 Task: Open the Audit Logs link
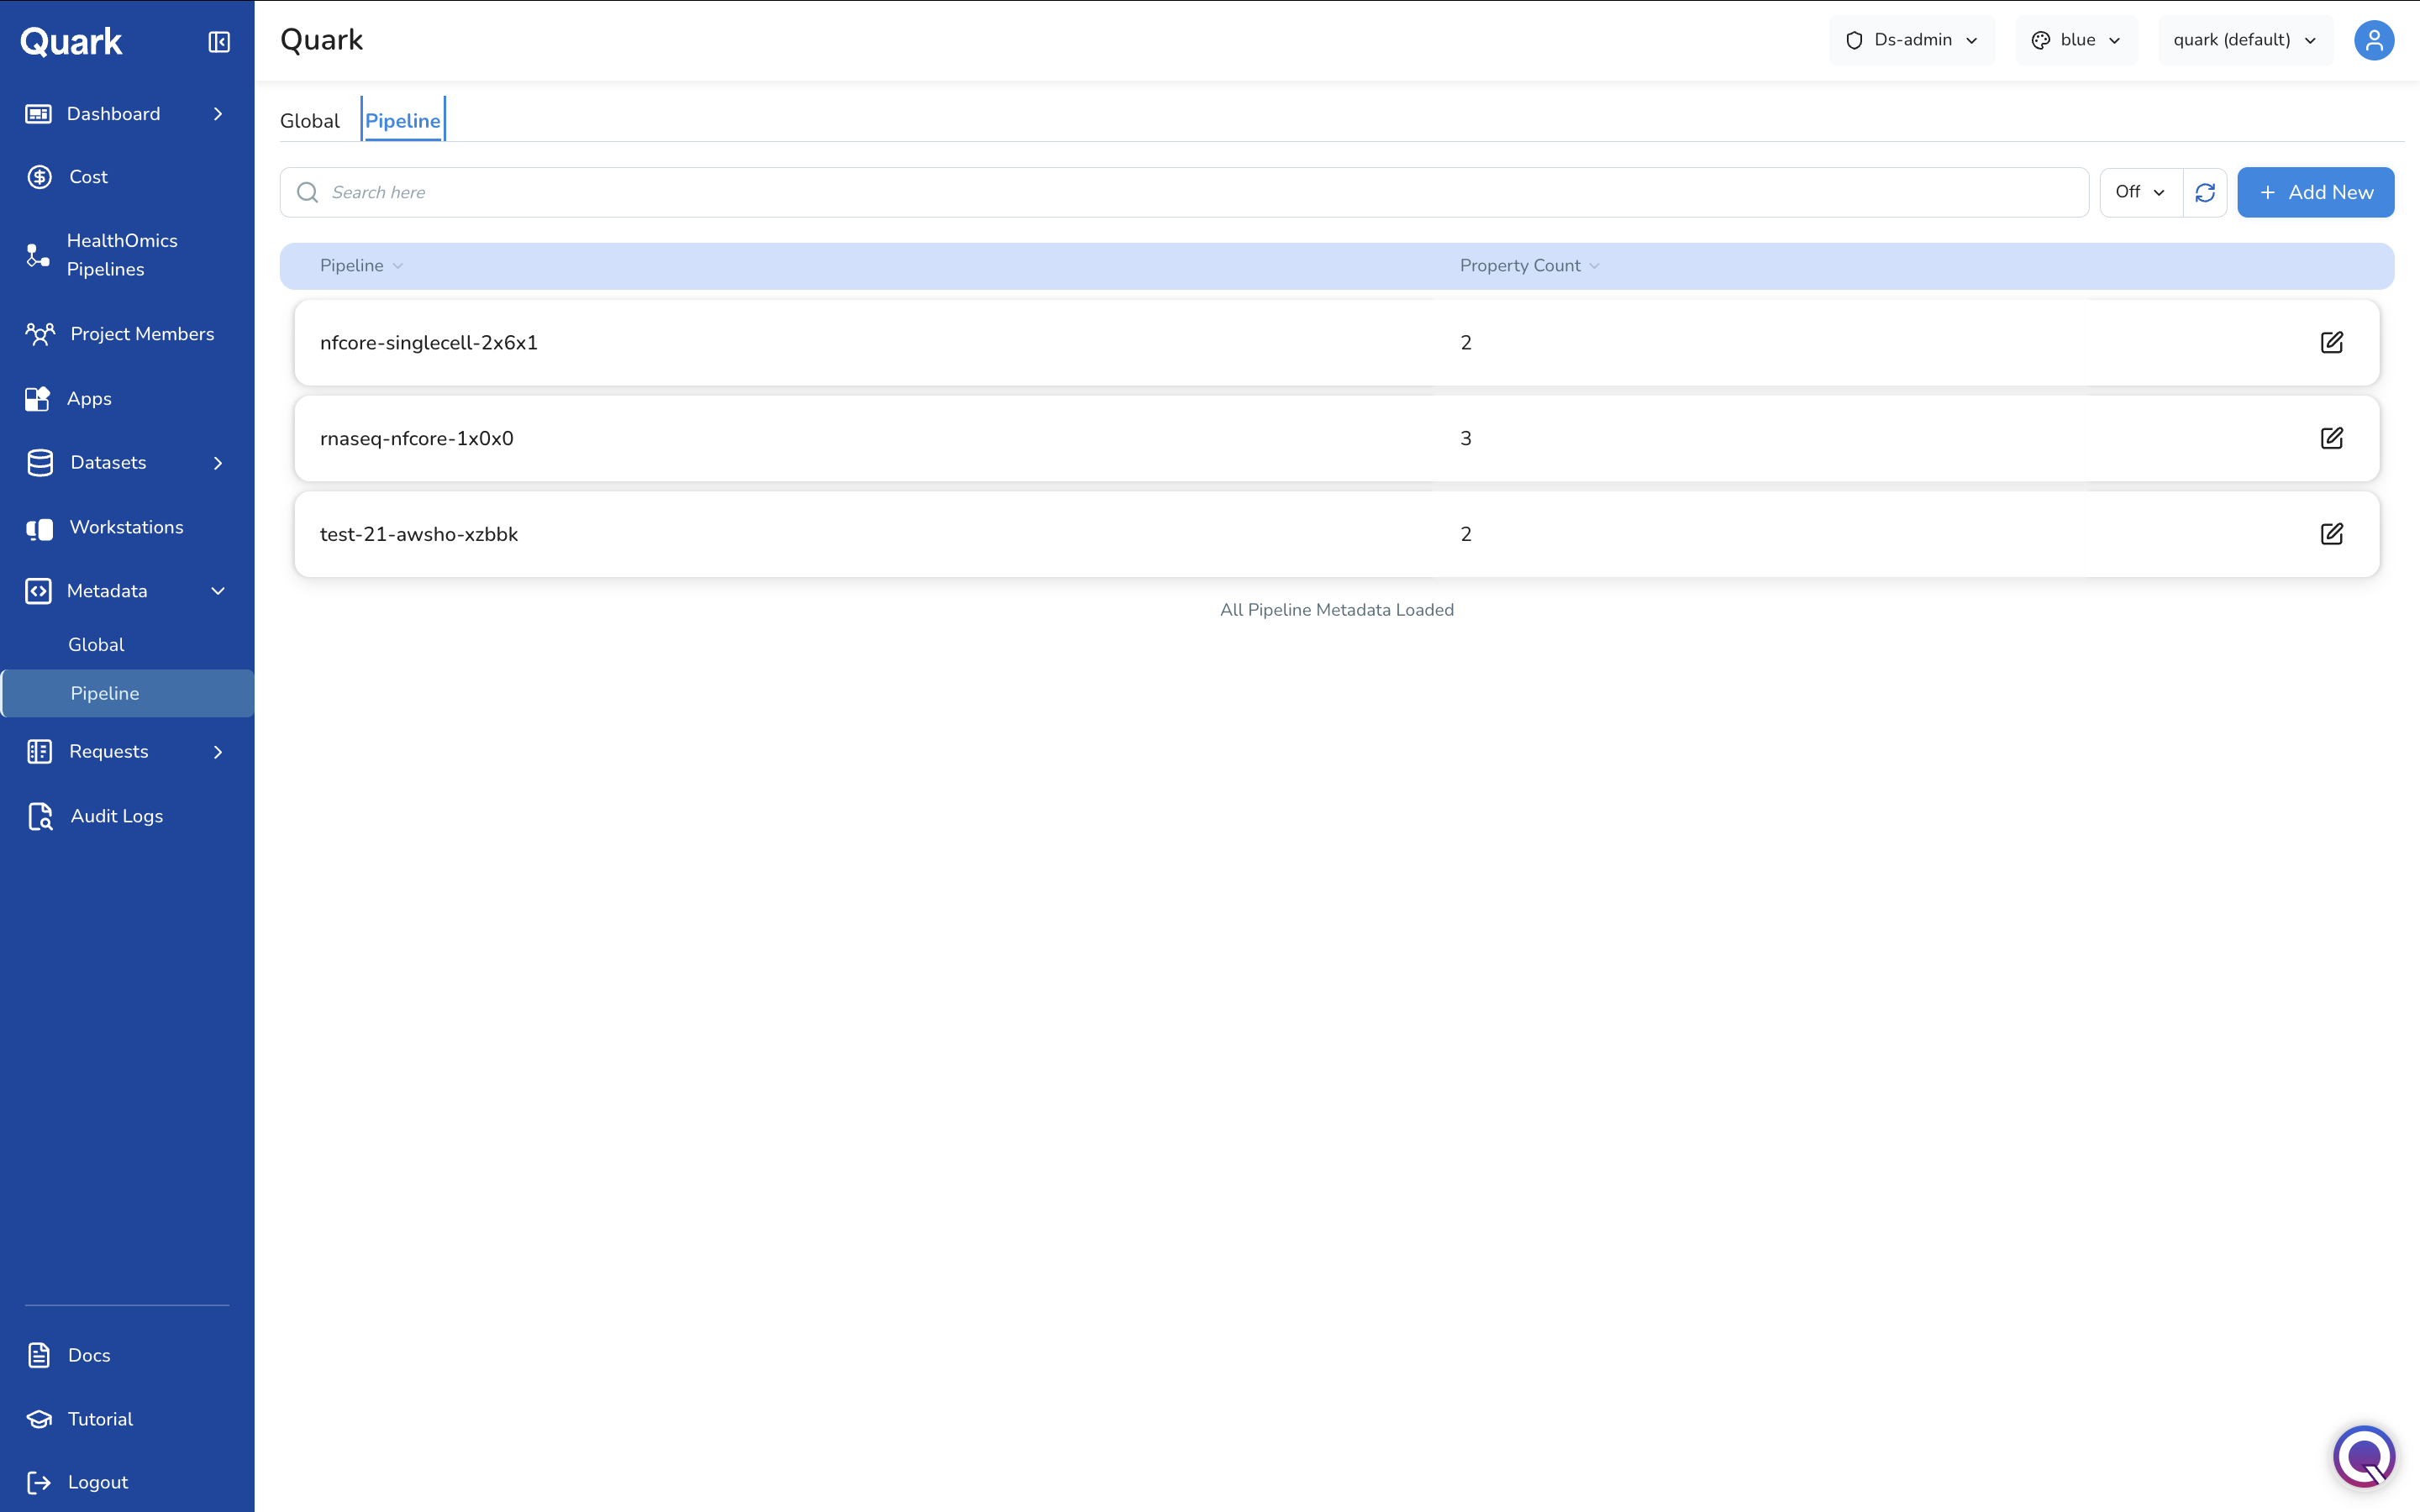click(116, 817)
